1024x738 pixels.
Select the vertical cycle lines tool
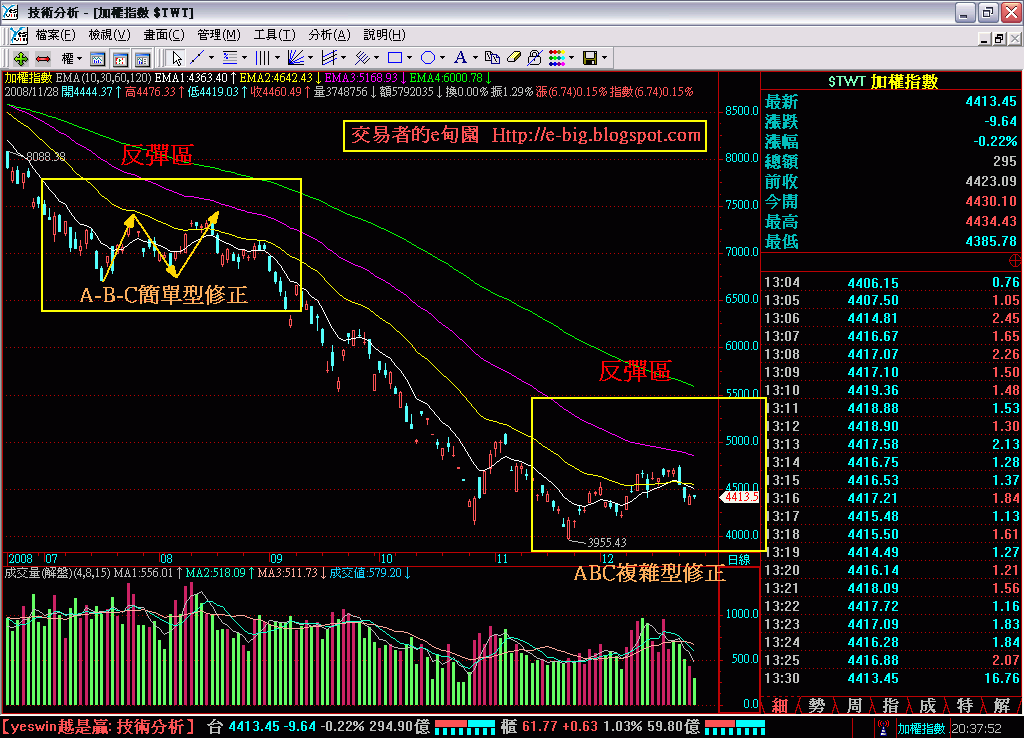(x=263, y=58)
